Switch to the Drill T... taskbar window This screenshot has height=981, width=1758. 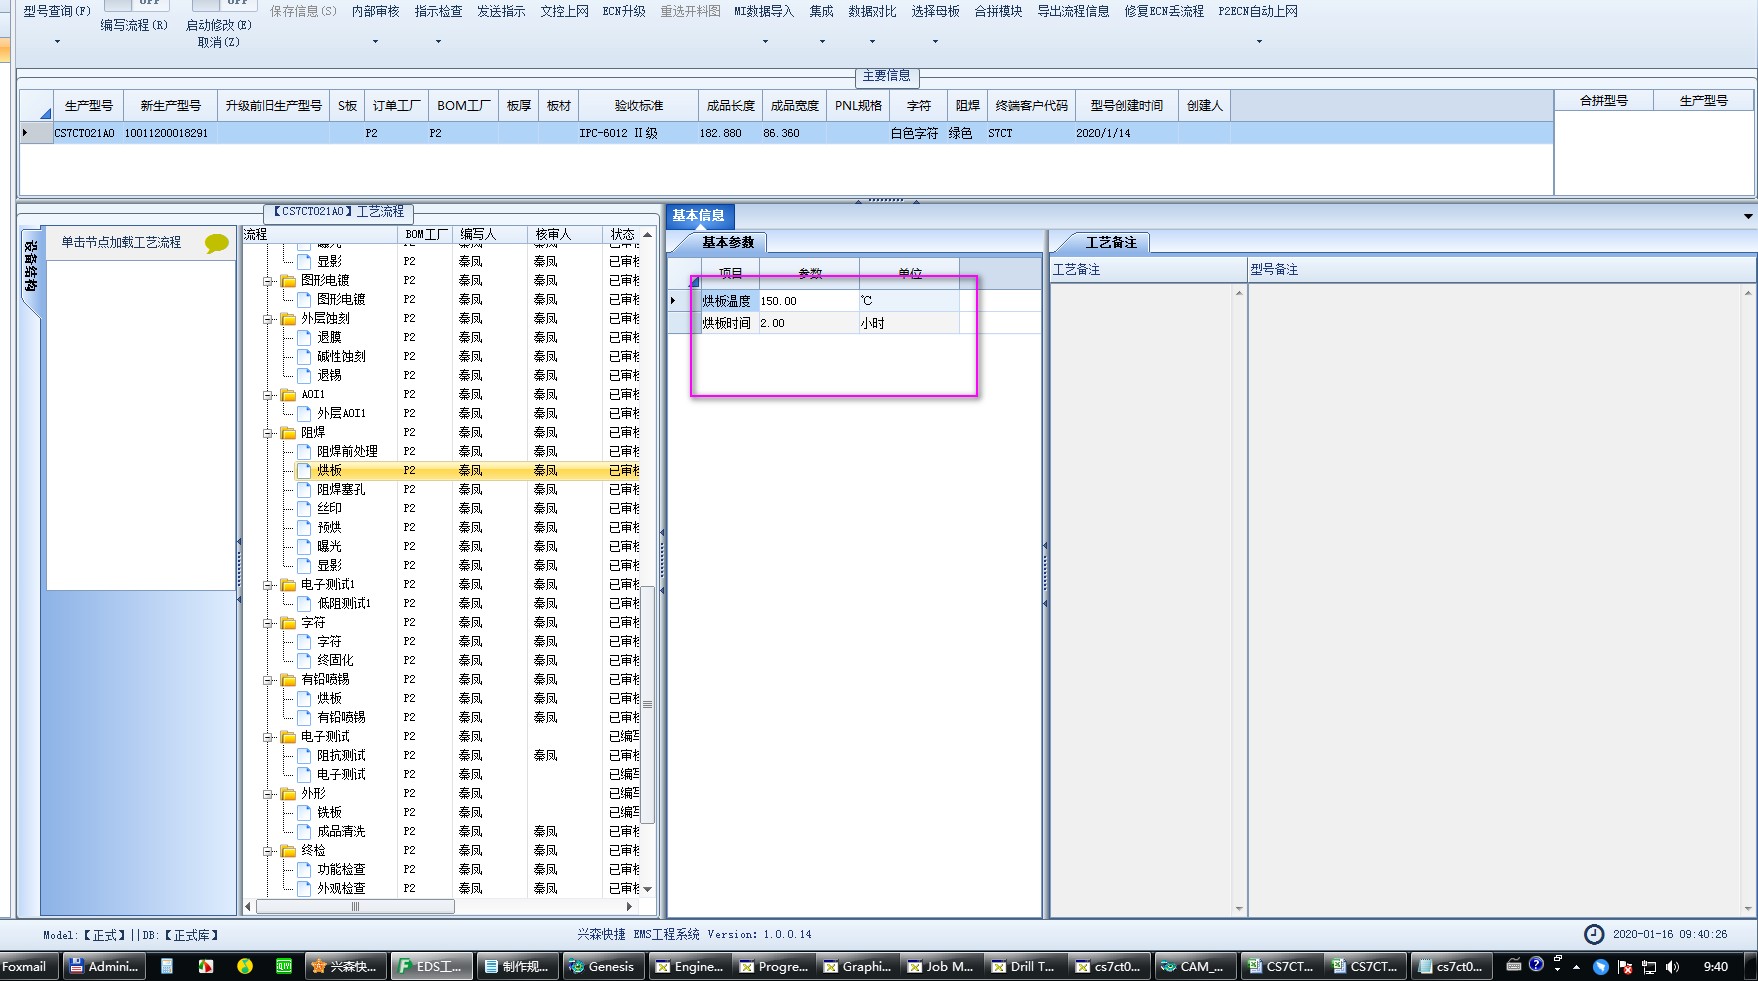point(1023,966)
